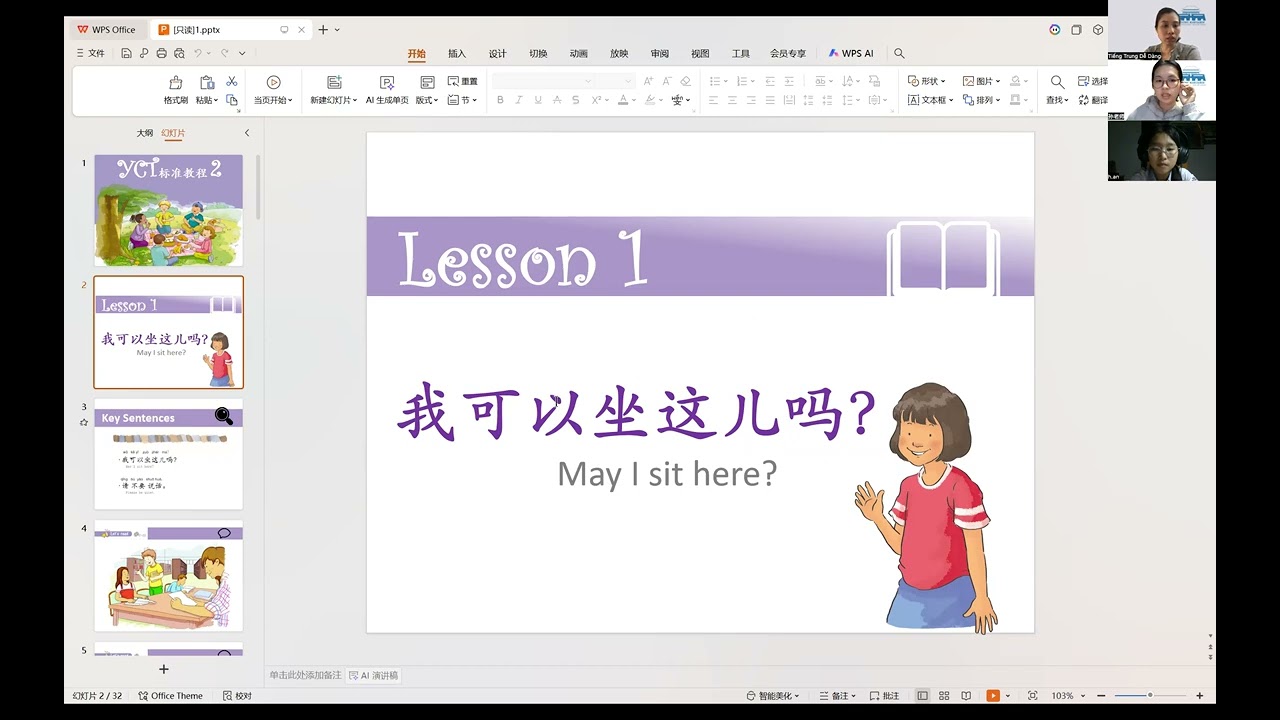Click the fit-to-window icon near zoom
Screen dimensions: 1280x720
click(x=1032, y=695)
